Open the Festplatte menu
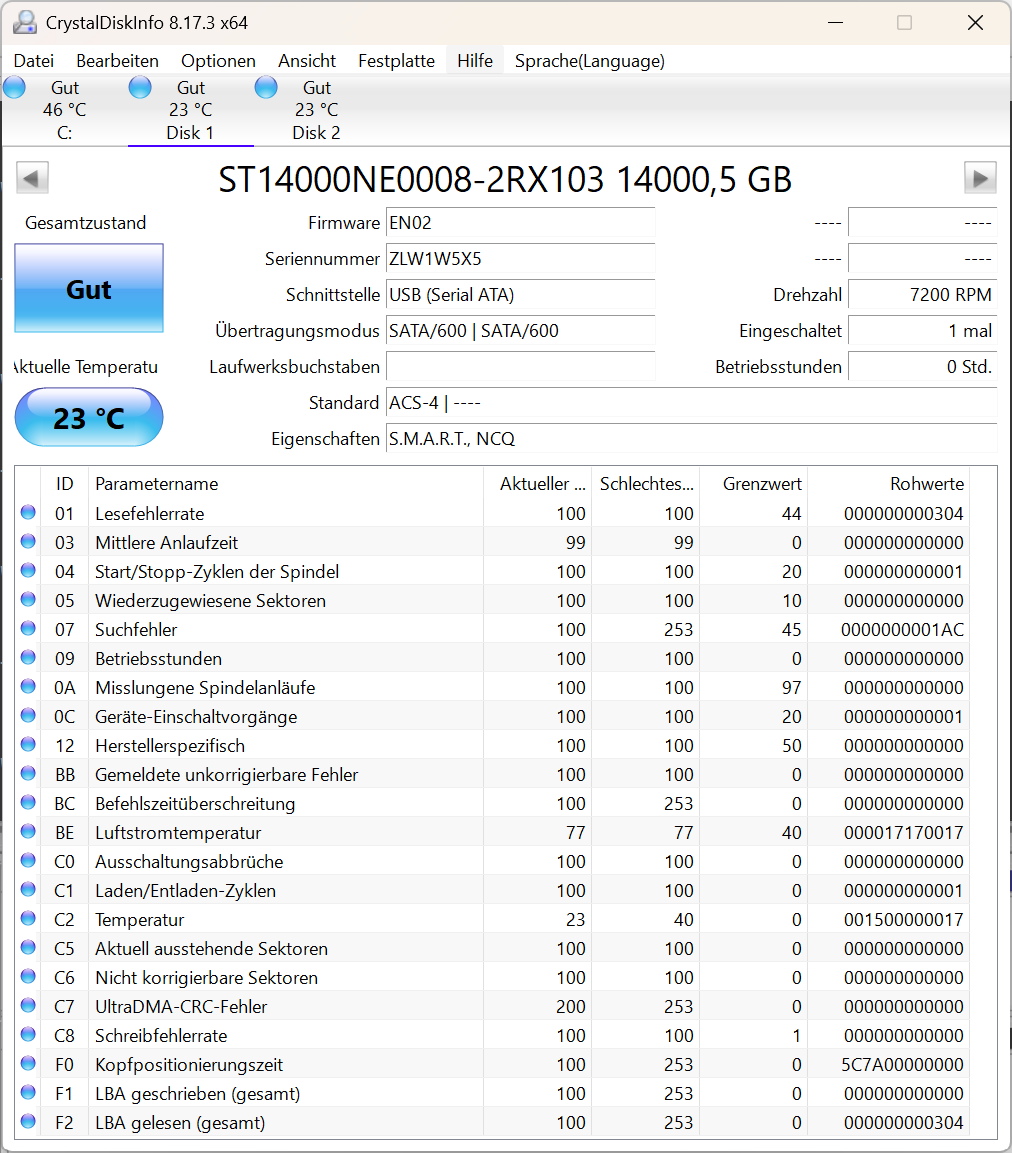 (x=396, y=61)
